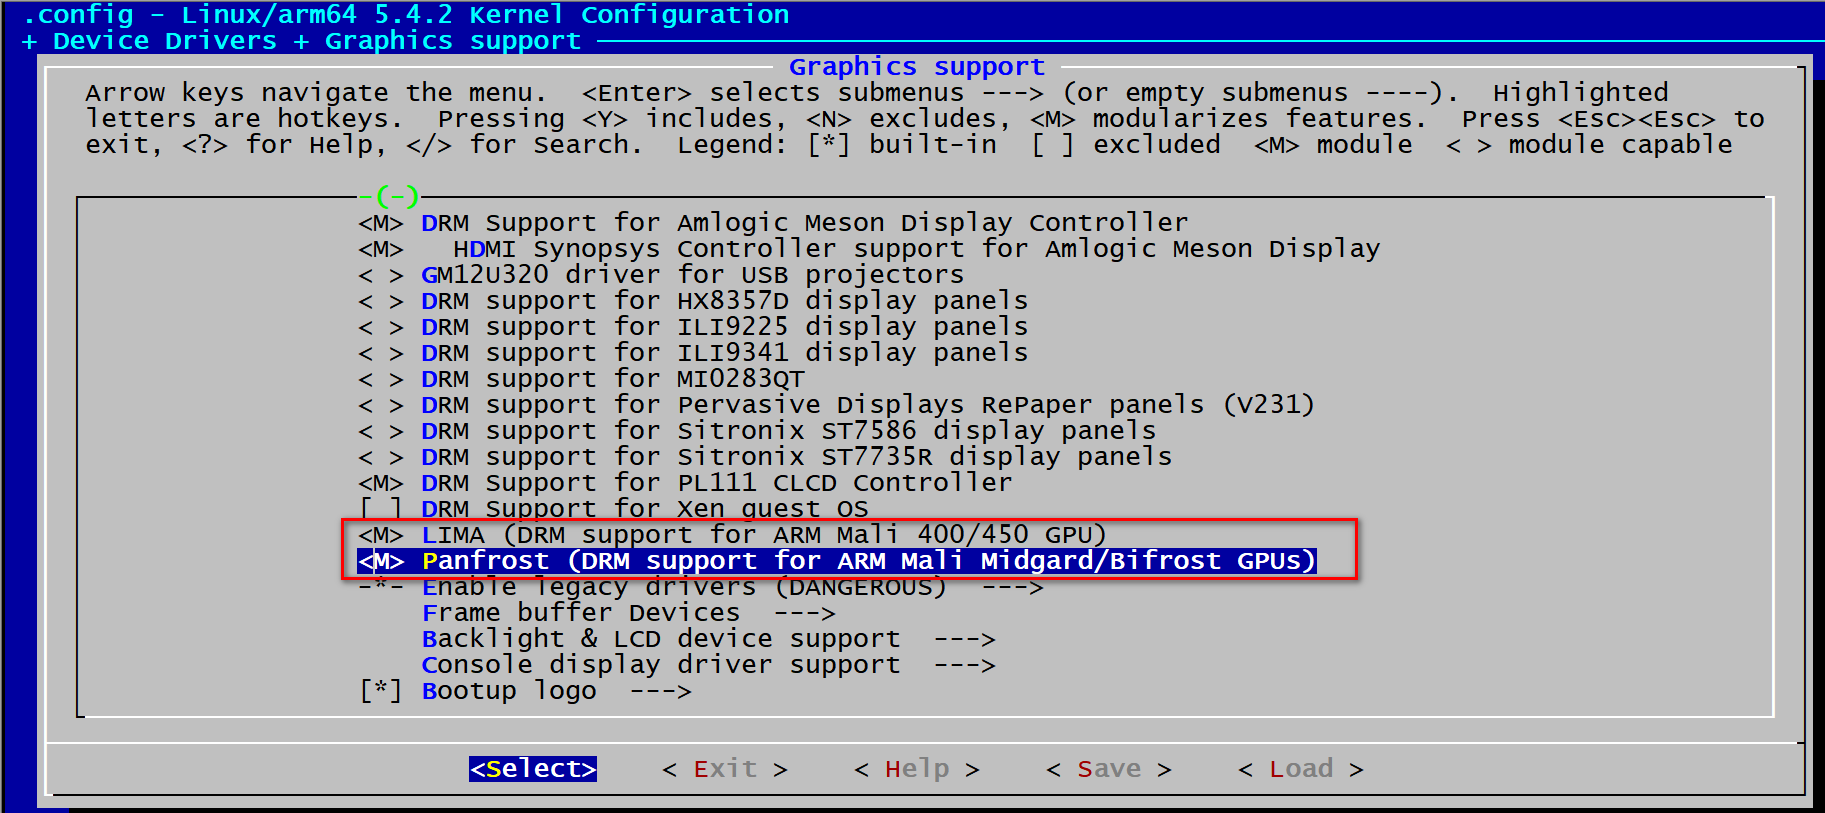1825x813 pixels.
Task: Toggle Bootup logo built-in checkbox
Action: pos(381,691)
